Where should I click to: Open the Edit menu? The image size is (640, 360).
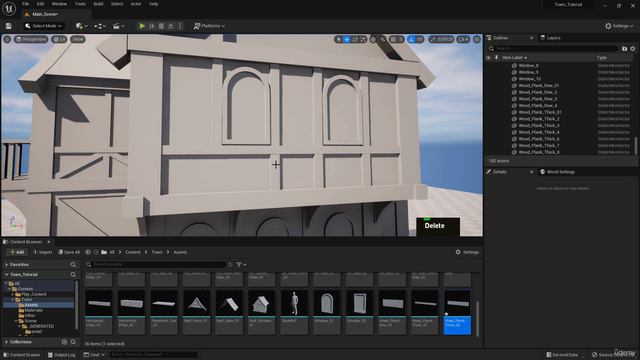40,4
